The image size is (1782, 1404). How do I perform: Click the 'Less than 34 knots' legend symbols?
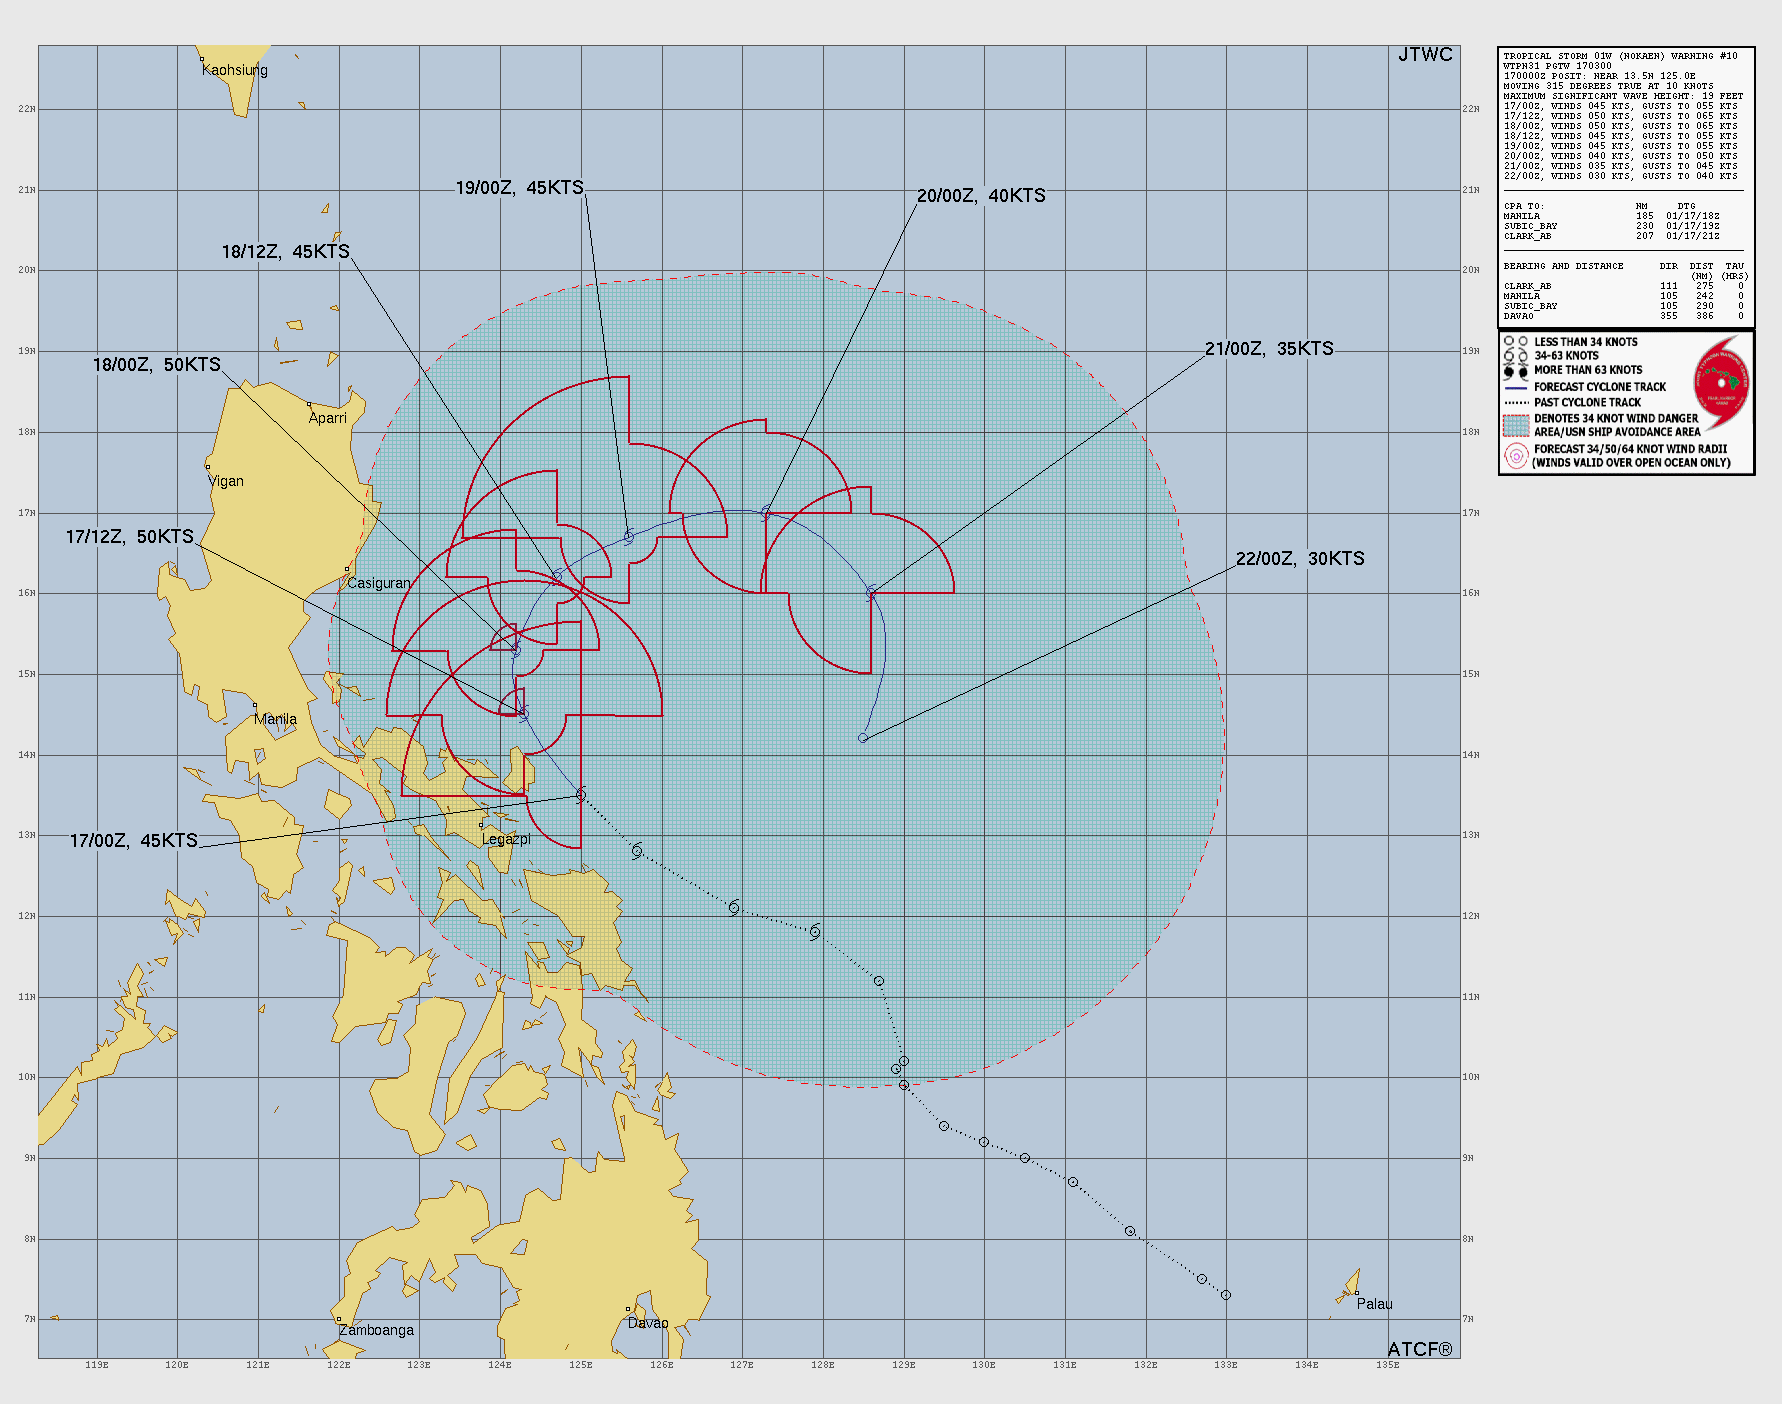click(x=1516, y=342)
